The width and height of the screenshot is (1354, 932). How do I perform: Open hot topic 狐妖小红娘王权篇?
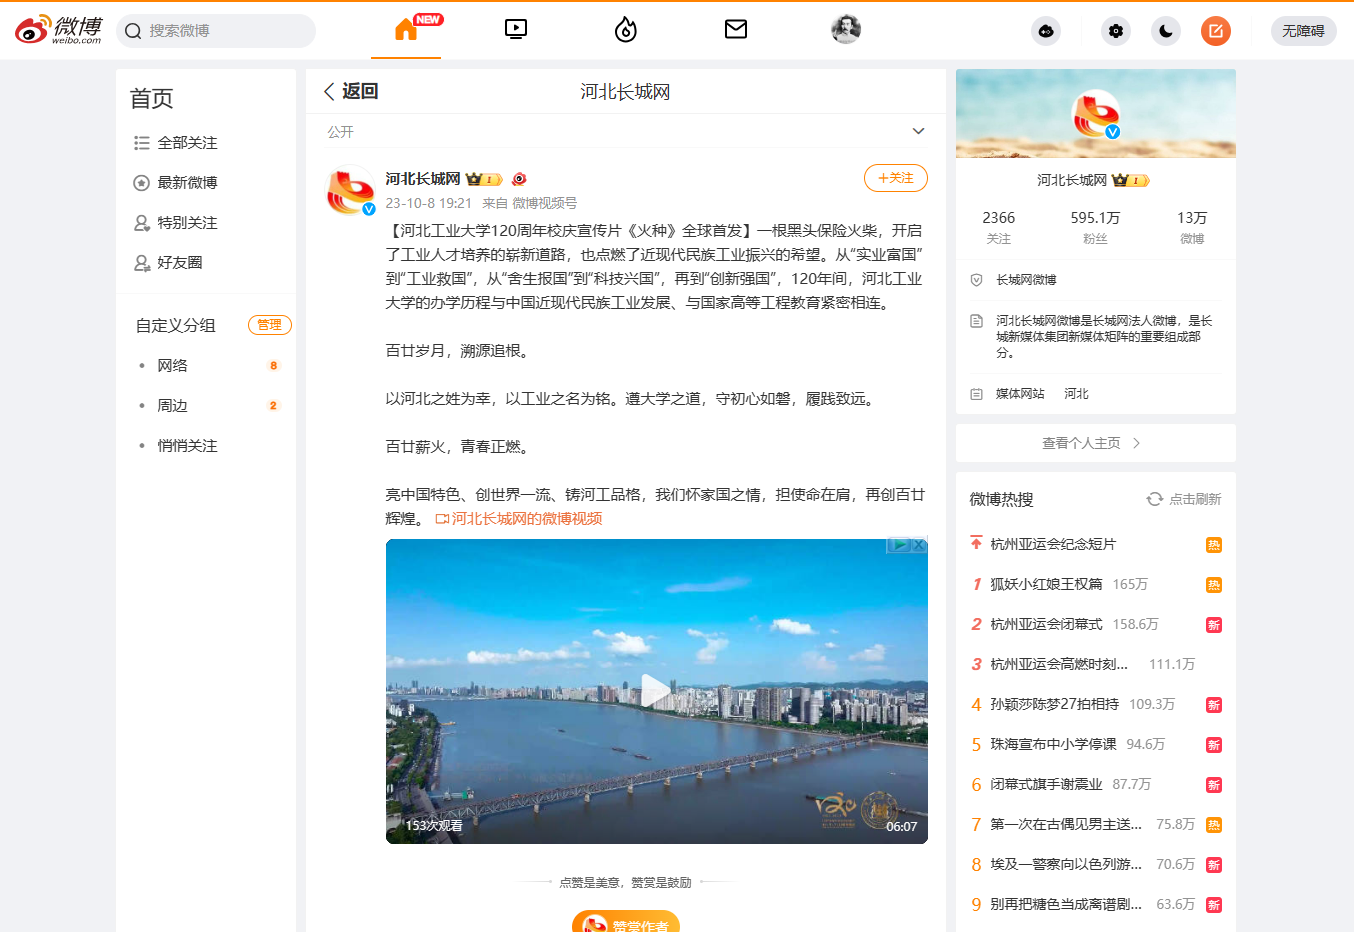pos(1046,584)
